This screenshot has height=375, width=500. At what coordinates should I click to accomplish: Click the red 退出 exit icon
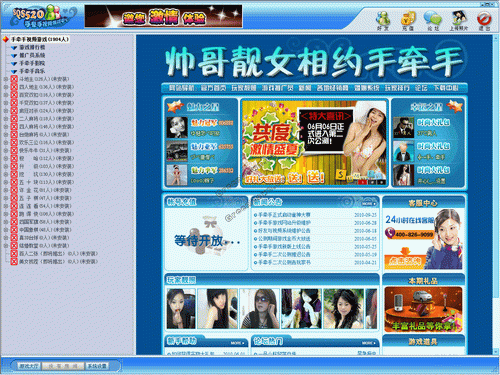[484, 20]
